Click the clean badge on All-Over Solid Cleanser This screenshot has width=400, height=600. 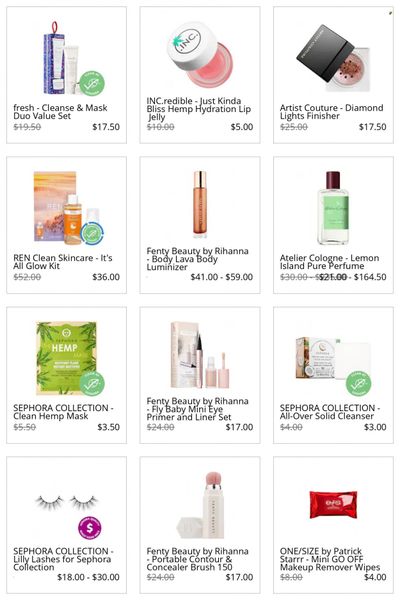[358, 383]
